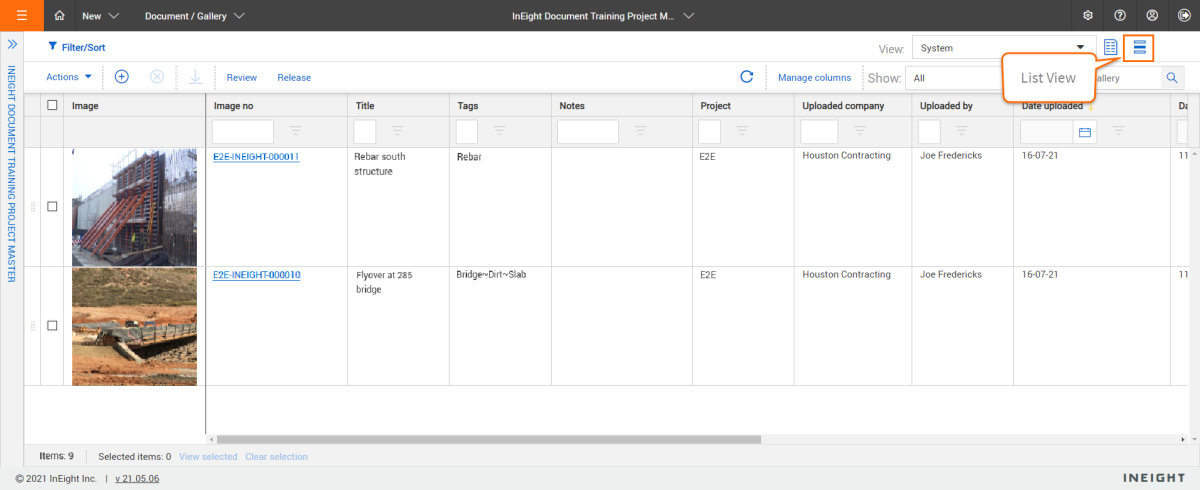Check the box for Flyover at 285 bridge row

tap(53, 326)
